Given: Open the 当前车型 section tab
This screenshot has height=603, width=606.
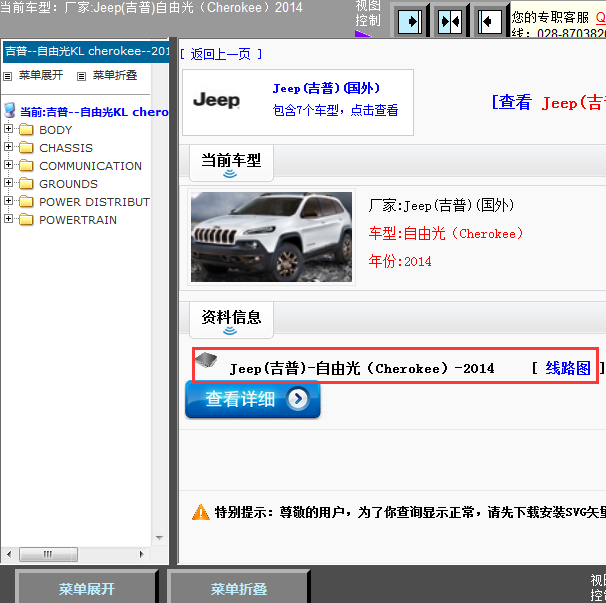Looking at the screenshot, I should click(231, 163).
